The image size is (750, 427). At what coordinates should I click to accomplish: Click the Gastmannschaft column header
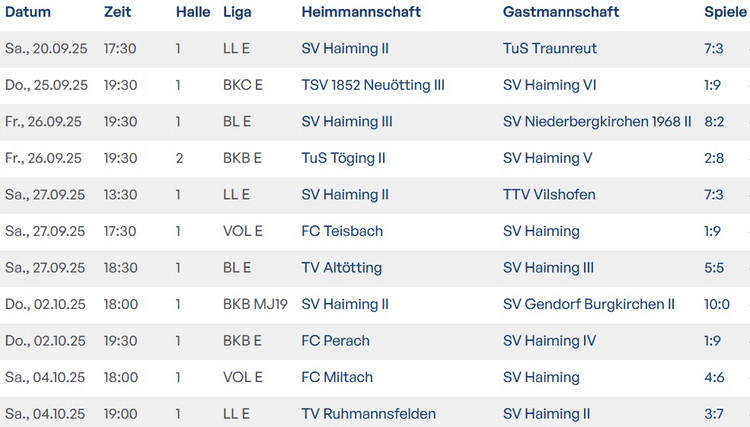(x=561, y=12)
